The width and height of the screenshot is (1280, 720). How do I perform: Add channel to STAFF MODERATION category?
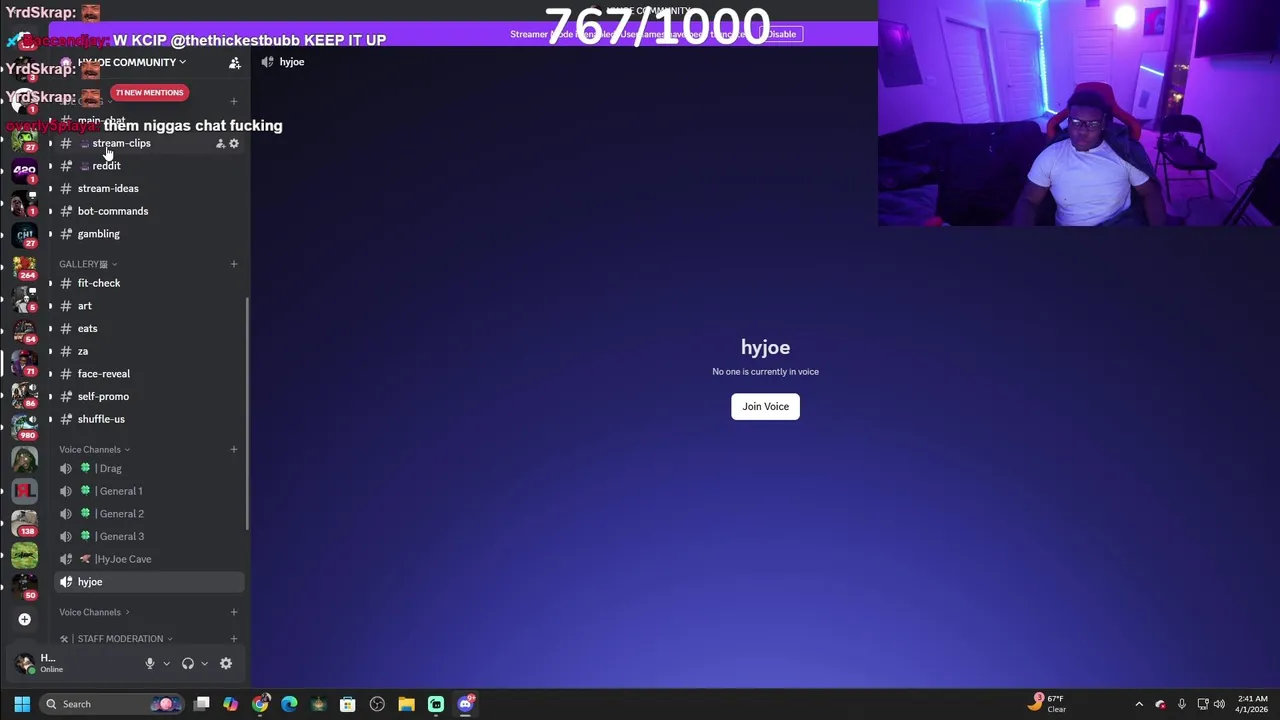coord(234,638)
